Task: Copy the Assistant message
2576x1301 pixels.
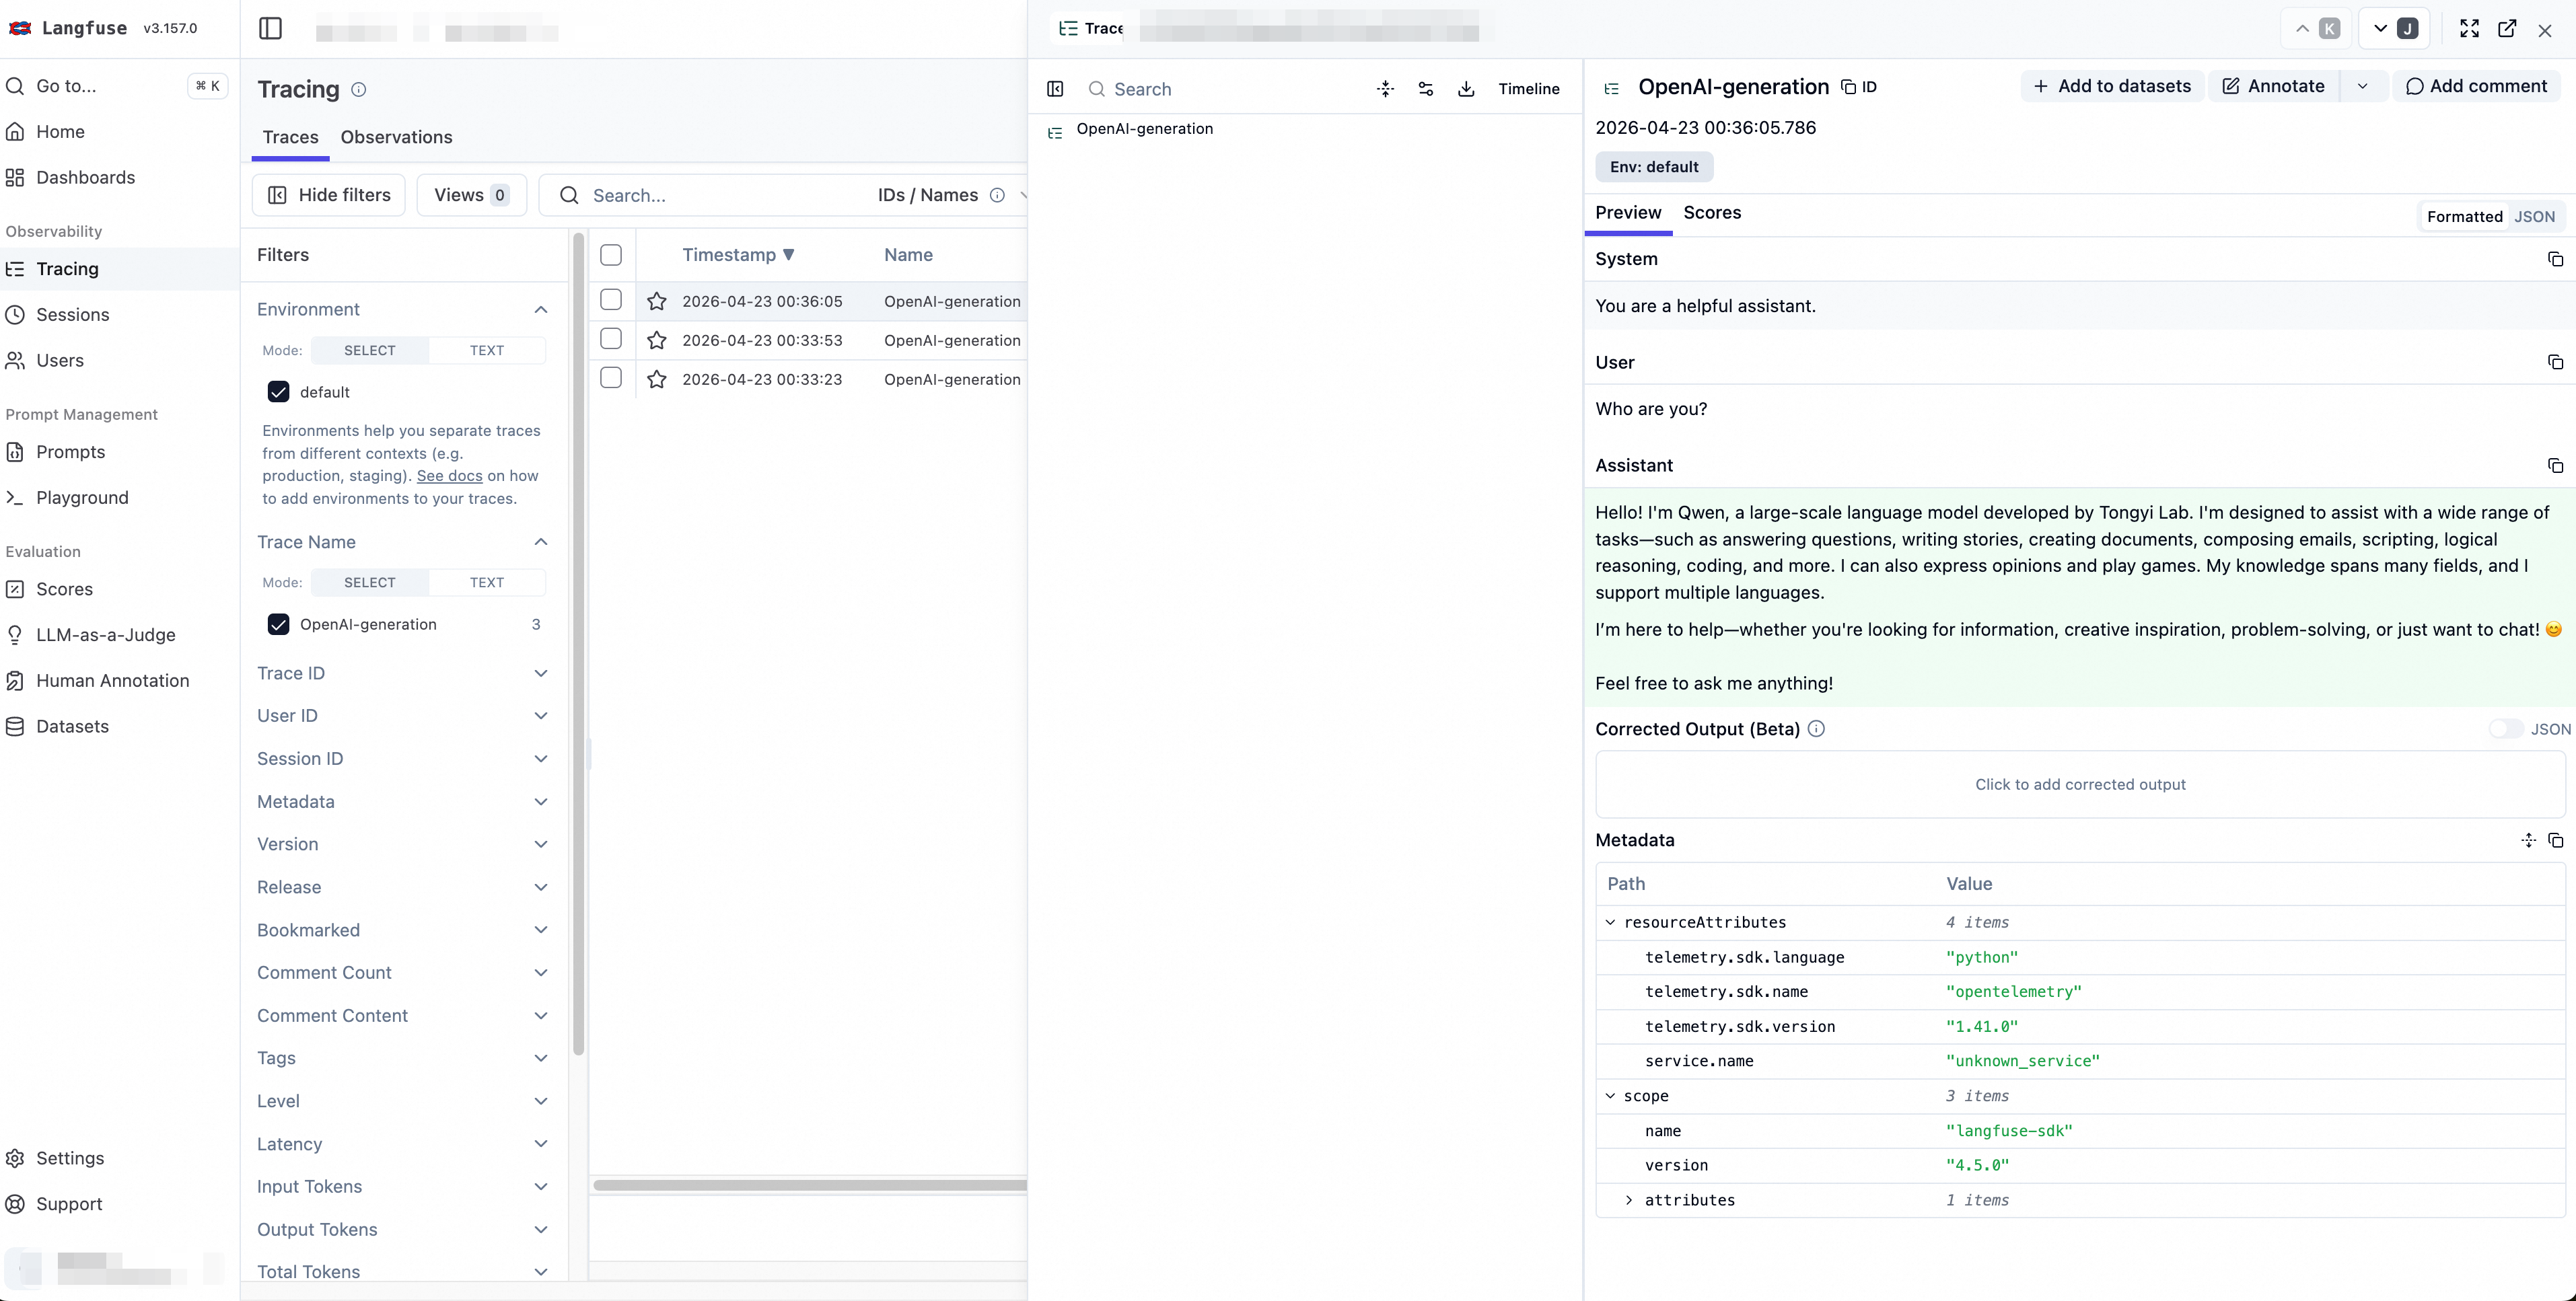Action: [2555, 465]
